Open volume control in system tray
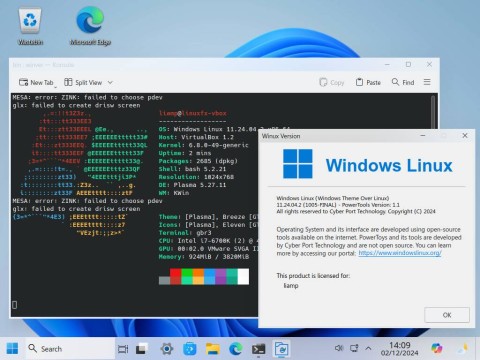 pos(339,348)
